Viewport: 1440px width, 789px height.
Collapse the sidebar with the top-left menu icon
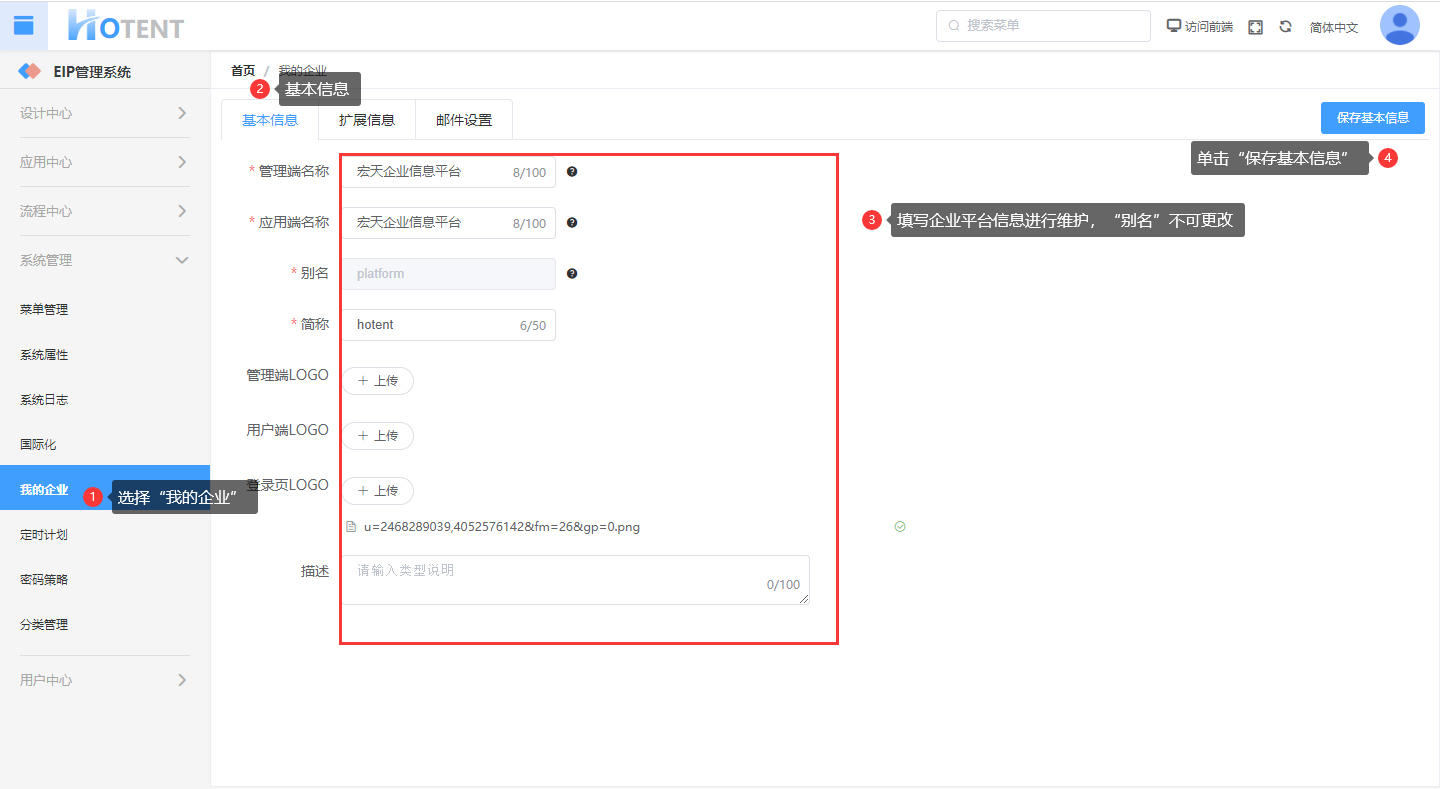coord(24,25)
